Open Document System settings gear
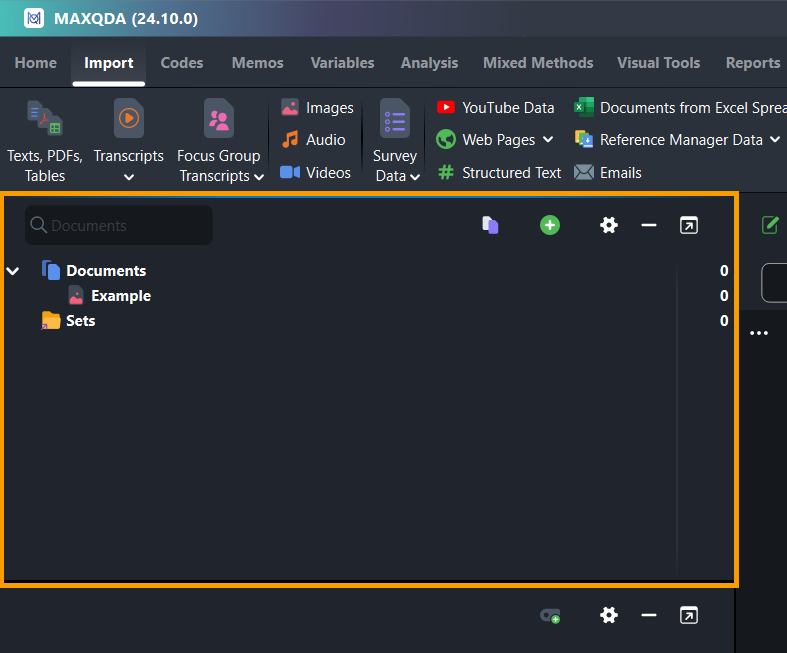This screenshot has width=787, height=653. [x=608, y=225]
